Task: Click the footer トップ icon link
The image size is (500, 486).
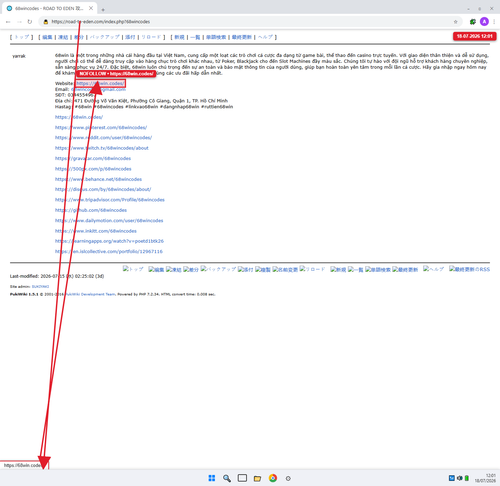Action: (x=133, y=269)
